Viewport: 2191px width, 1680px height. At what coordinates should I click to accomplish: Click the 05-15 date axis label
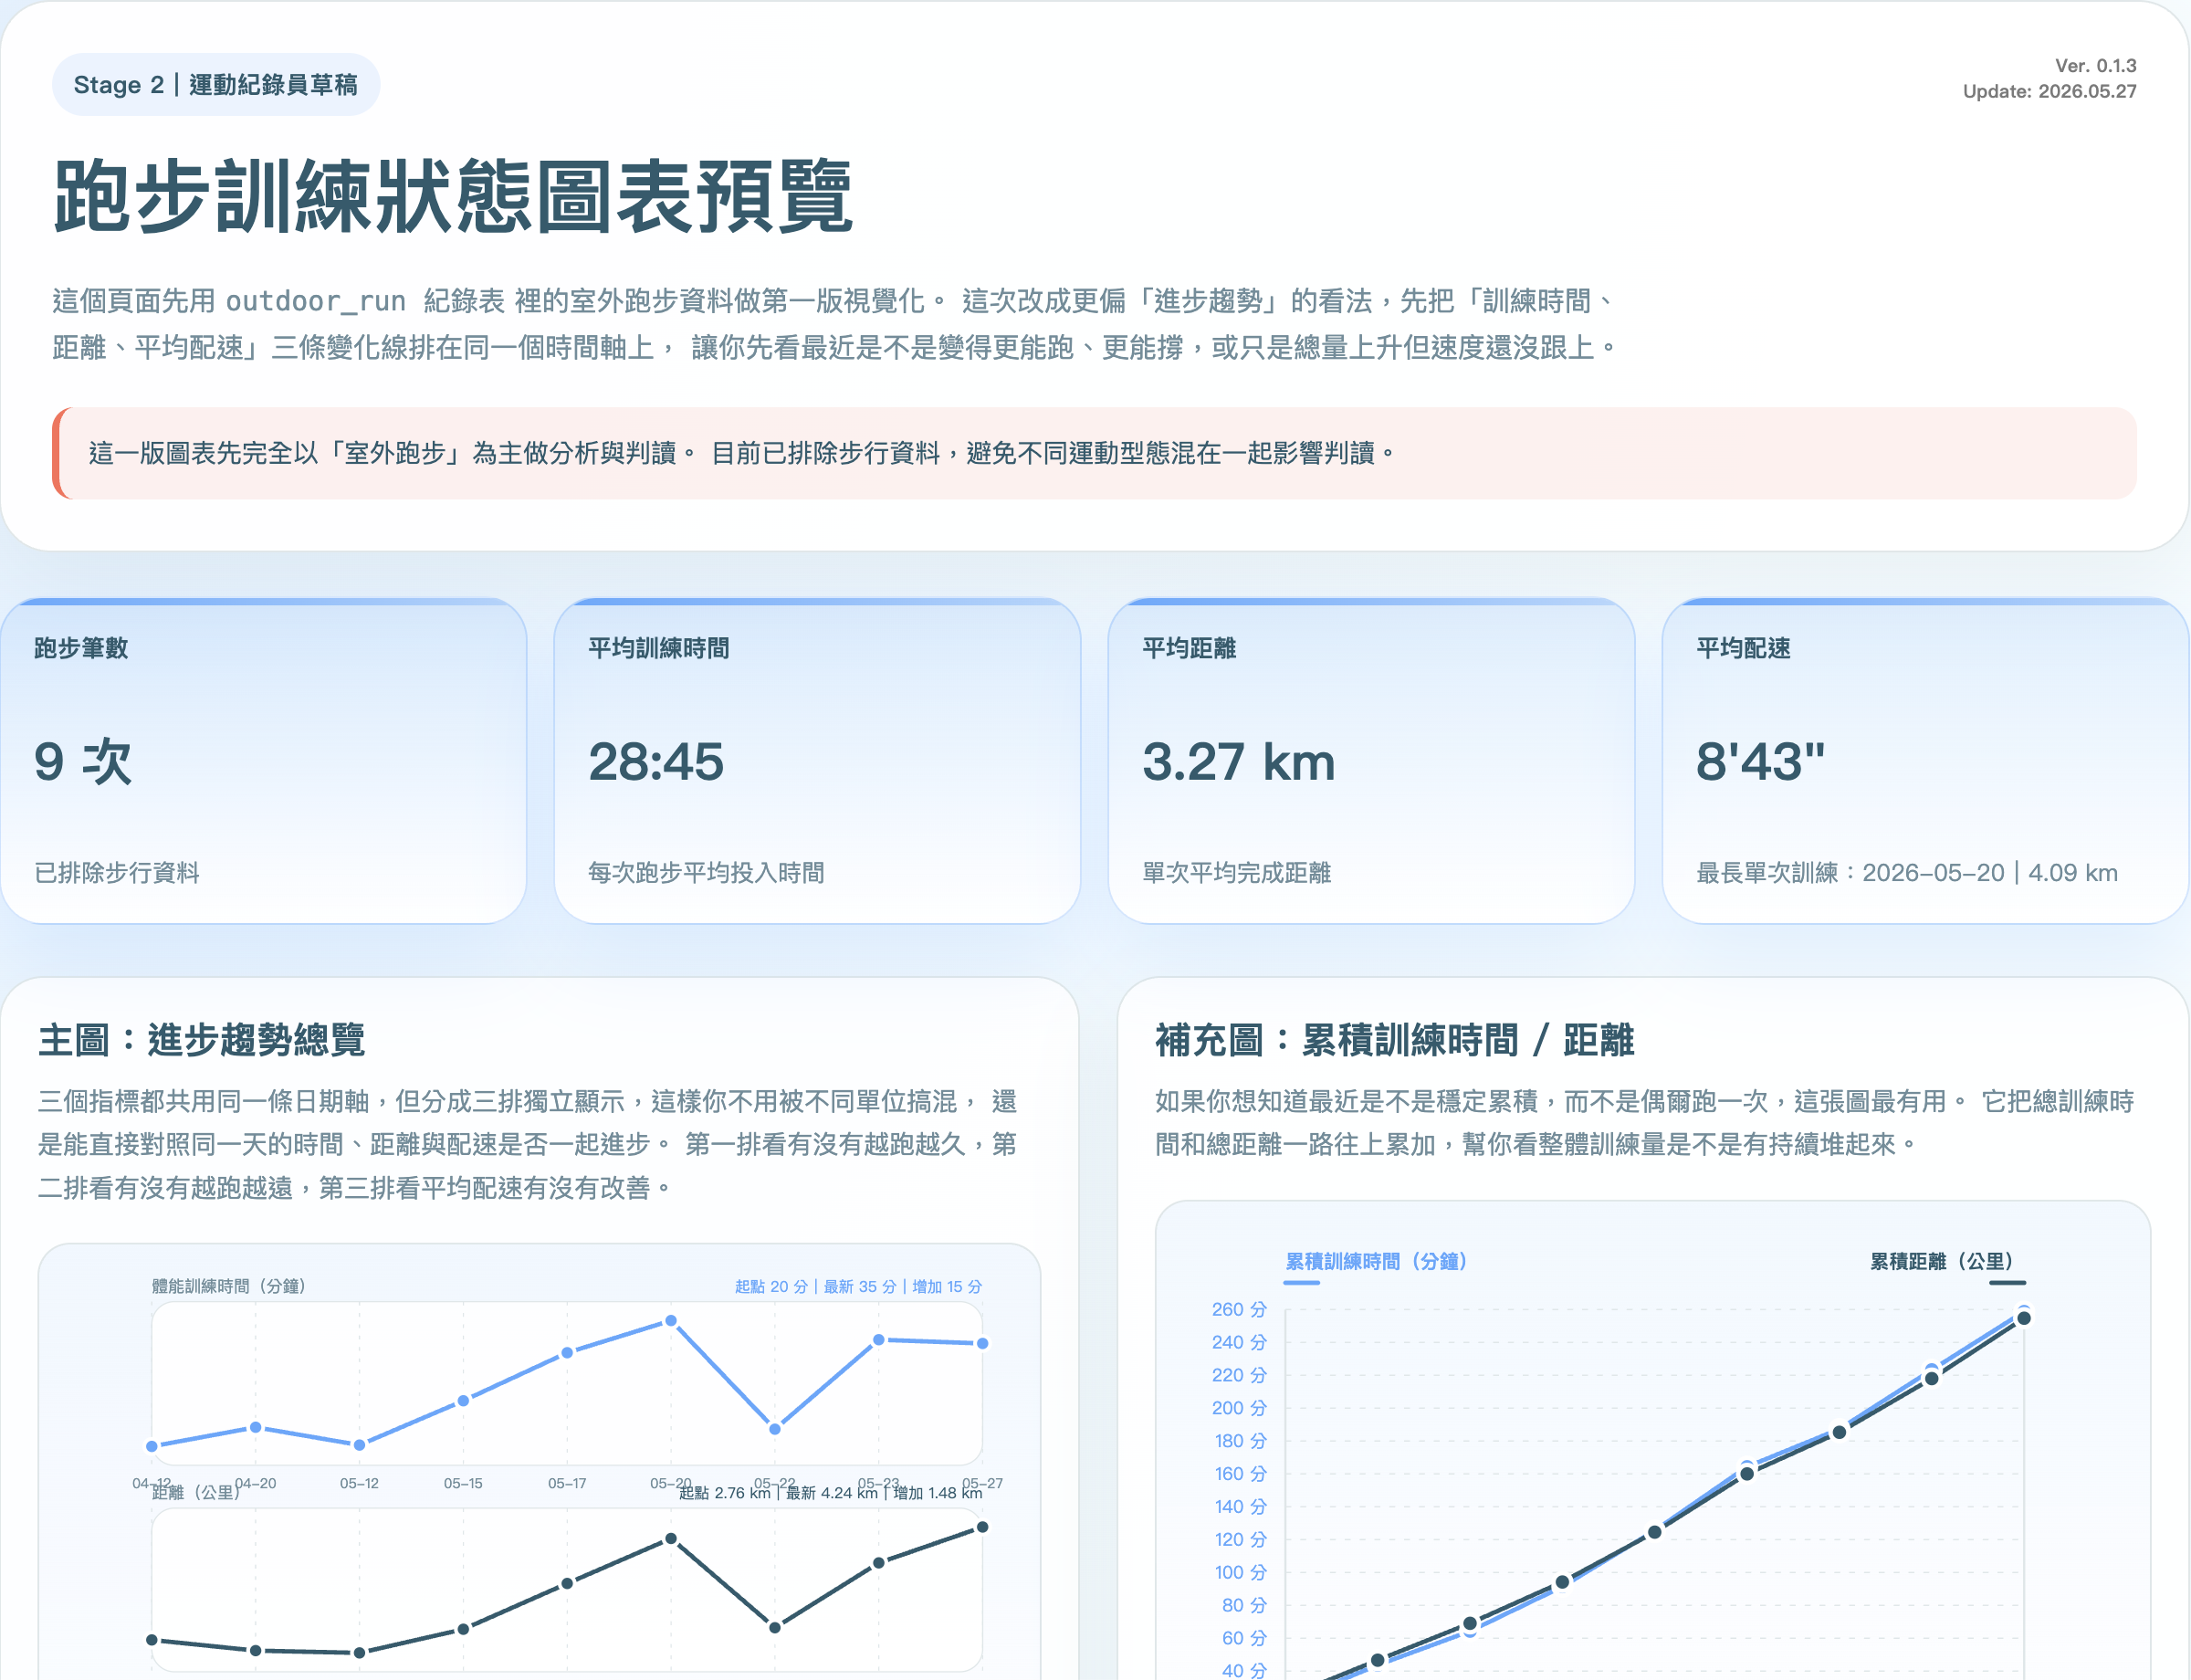[463, 1484]
